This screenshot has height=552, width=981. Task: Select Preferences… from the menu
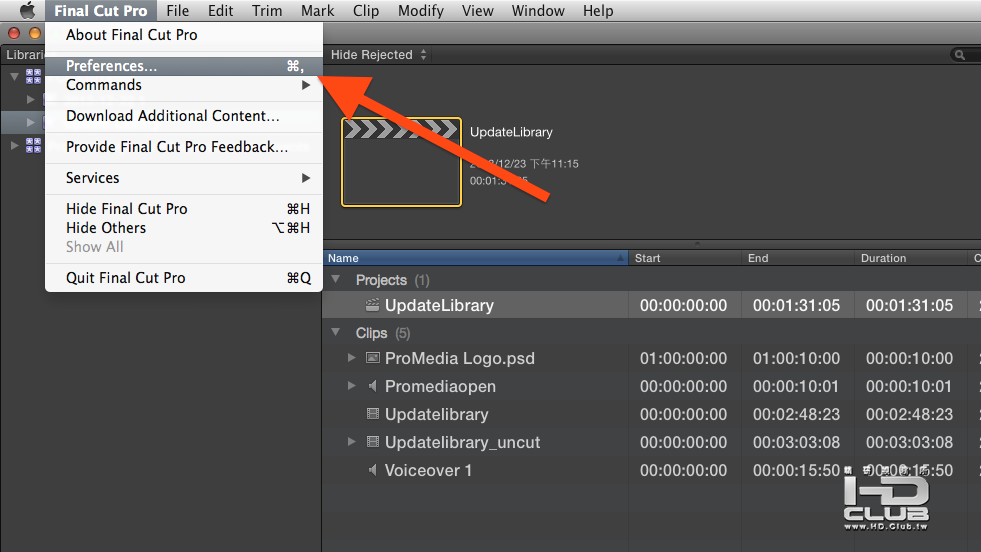(184, 66)
